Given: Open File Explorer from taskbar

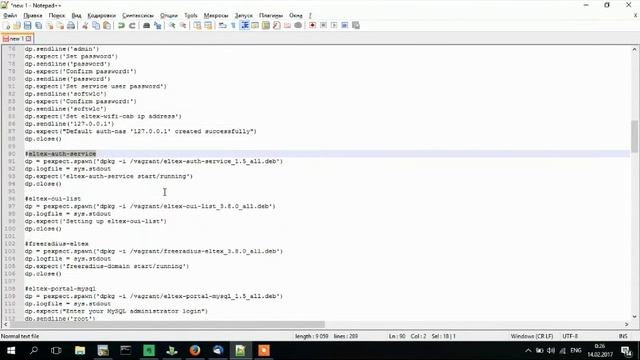Looking at the screenshot, I should point(80,350).
